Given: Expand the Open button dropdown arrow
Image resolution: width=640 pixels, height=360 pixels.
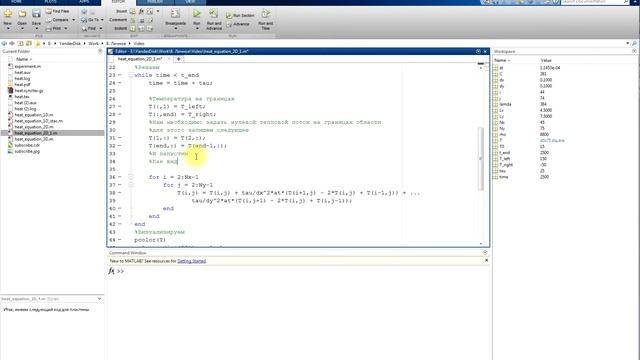Looking at the screenshot, I should click(22, 29).
